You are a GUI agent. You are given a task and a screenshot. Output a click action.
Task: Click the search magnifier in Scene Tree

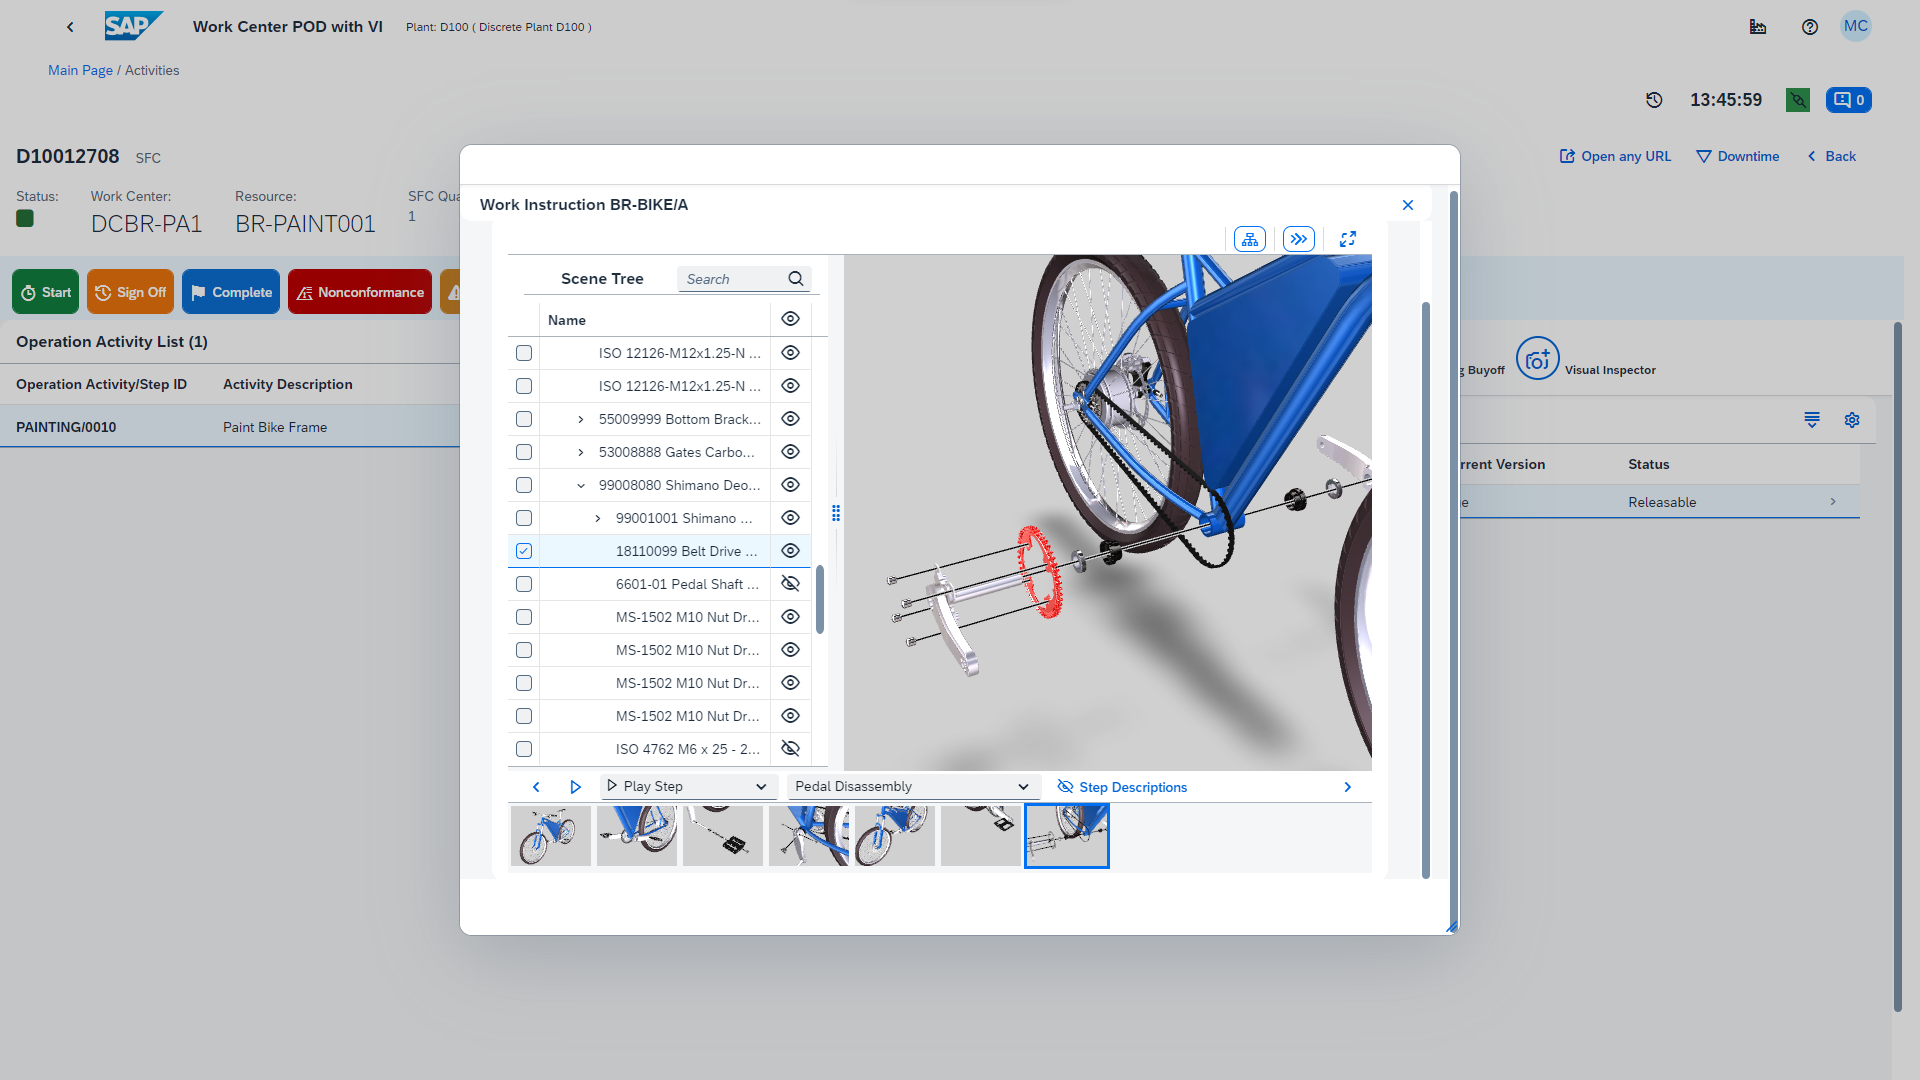tap(796, 279)
